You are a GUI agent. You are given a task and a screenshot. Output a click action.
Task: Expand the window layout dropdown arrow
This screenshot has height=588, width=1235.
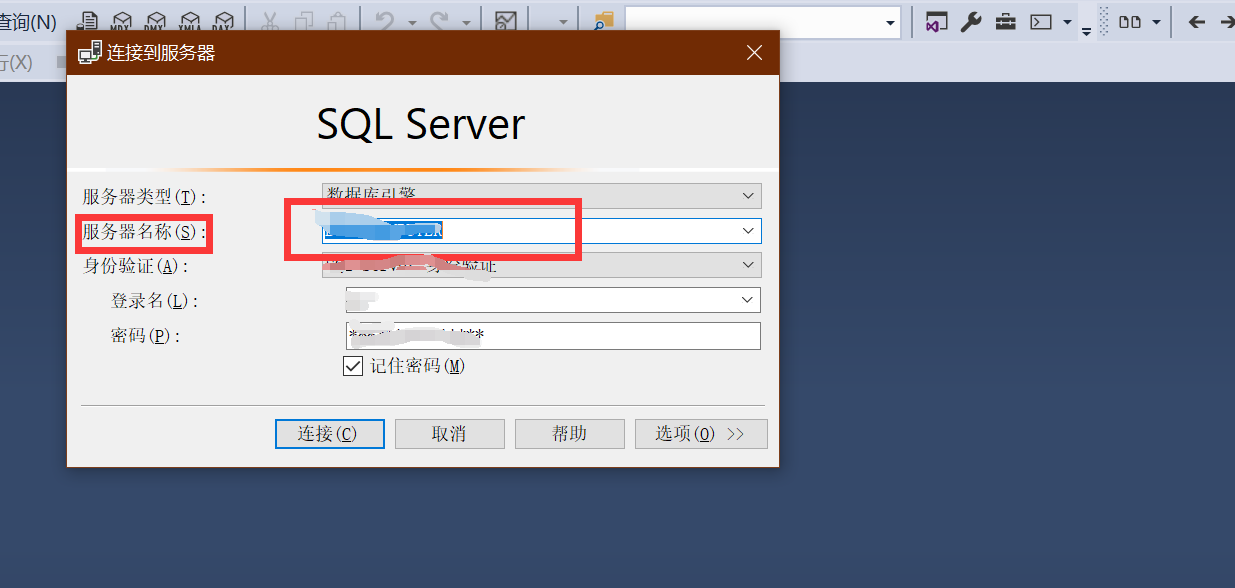pyautogui.click(x=1156, y=22)
